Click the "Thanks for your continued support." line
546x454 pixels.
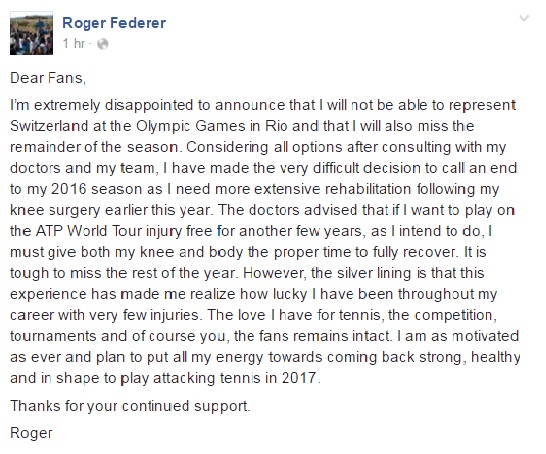pos(130,406)
